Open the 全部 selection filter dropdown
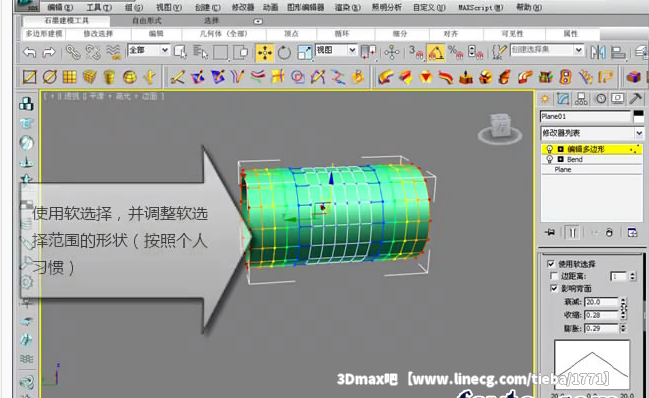Image resolution: width=649 pixels, height=398 pixels. coord(149,50)
